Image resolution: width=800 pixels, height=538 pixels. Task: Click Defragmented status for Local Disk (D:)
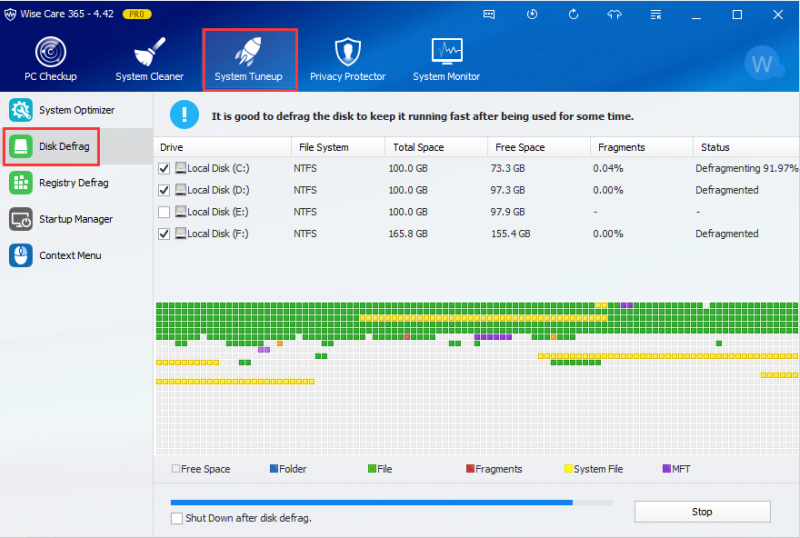pyautogui.click(x=727, y=190)
